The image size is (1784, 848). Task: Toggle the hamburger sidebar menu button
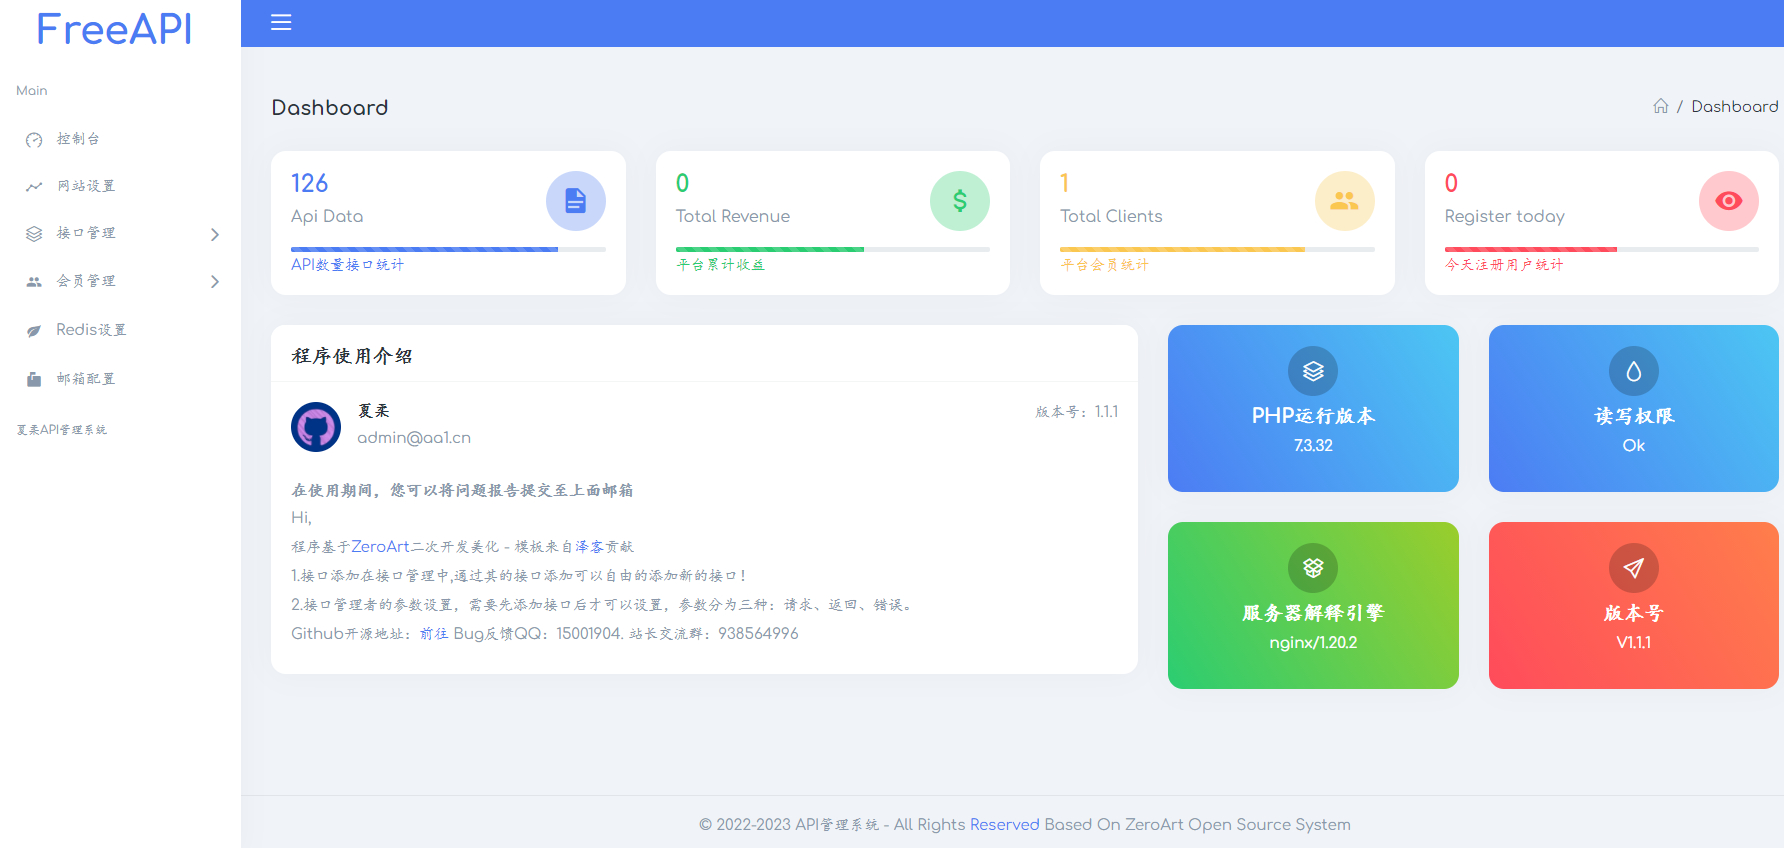point(281,22)
